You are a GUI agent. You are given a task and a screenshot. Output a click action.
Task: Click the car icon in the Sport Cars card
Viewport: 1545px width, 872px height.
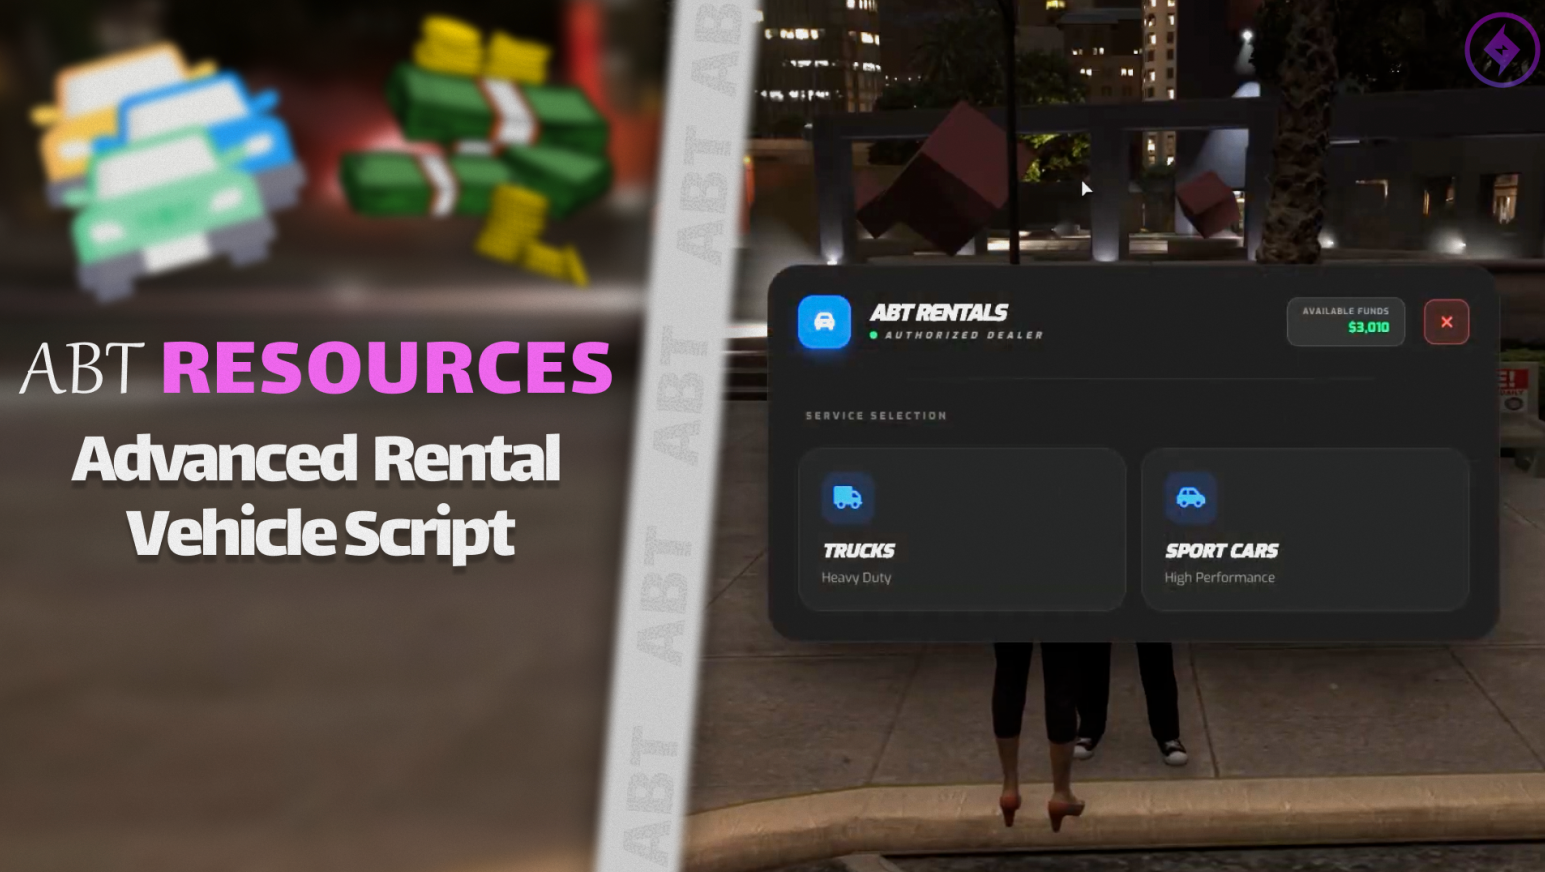tap(1190, 497)
